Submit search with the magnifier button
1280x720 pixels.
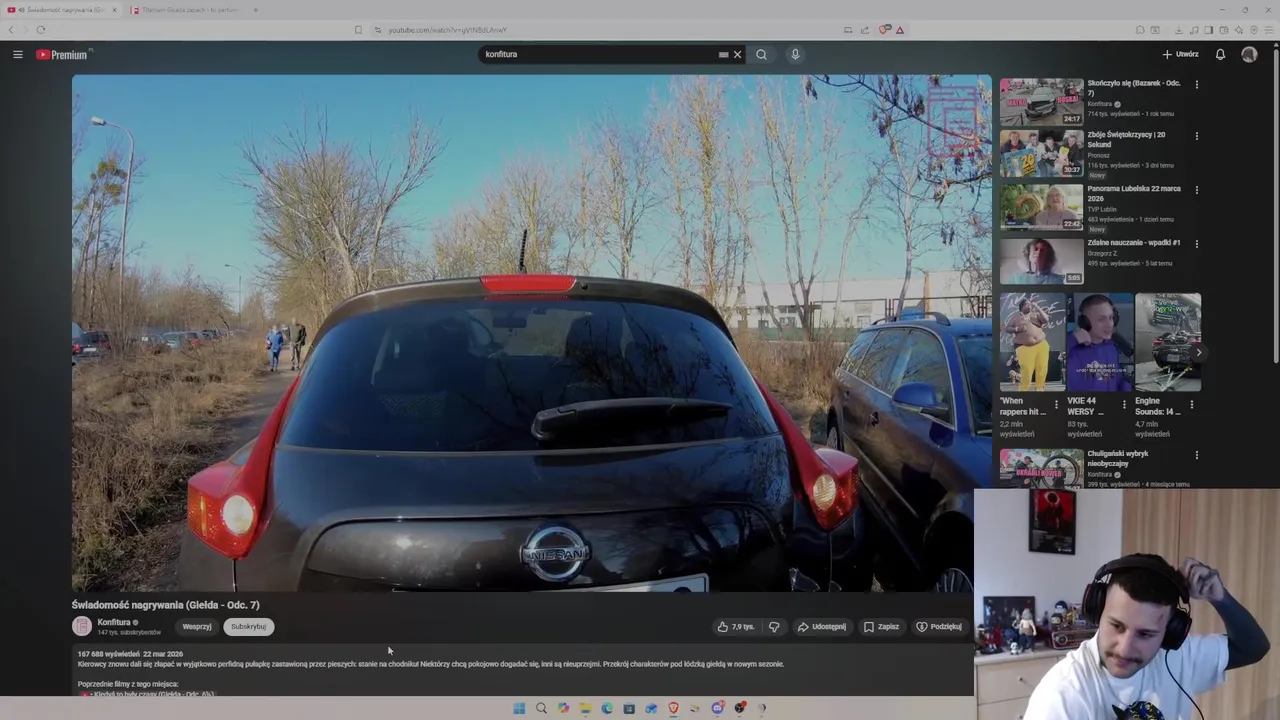(761, 54)
